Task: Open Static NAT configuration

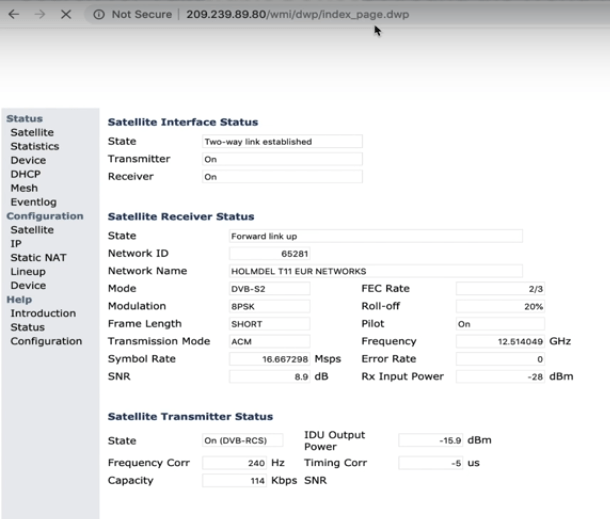Action: coord(38,258)
